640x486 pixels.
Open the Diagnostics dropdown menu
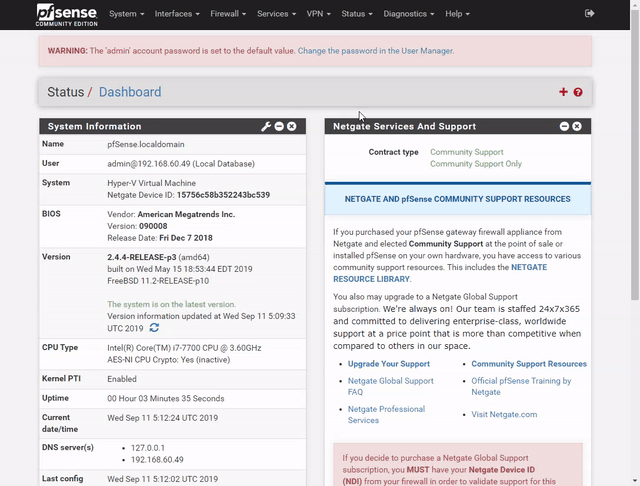point(409,14)
